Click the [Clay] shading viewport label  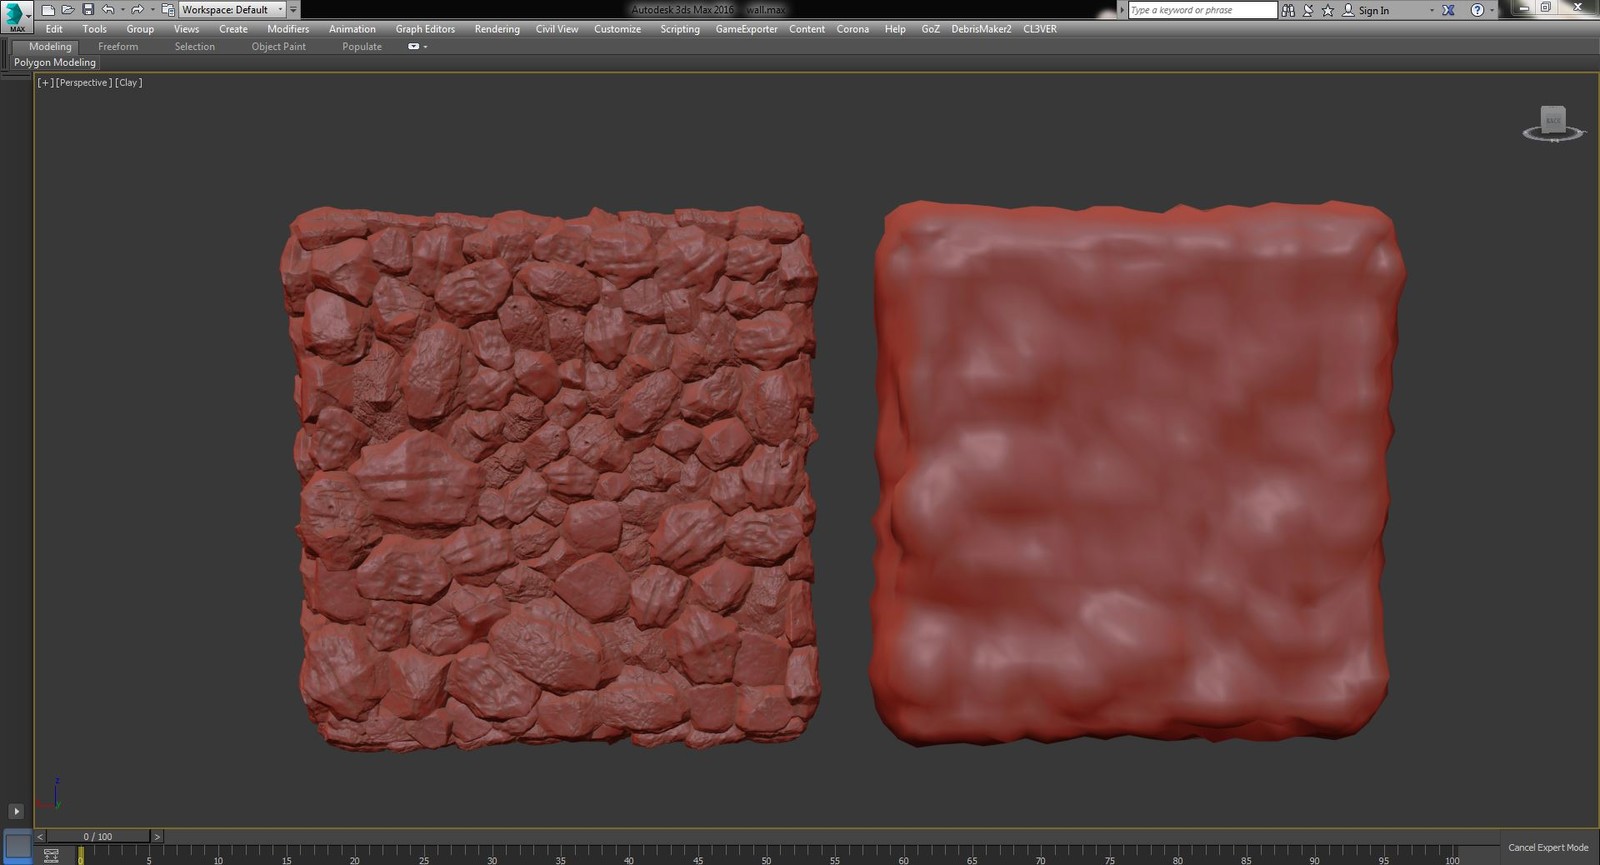pyautogui.click(x=129, y=83)
